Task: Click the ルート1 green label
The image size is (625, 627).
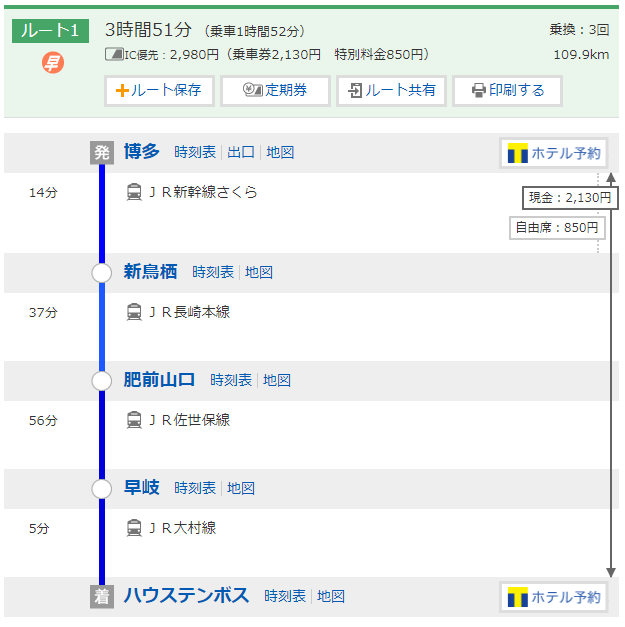Action: [x=50, y=31]
